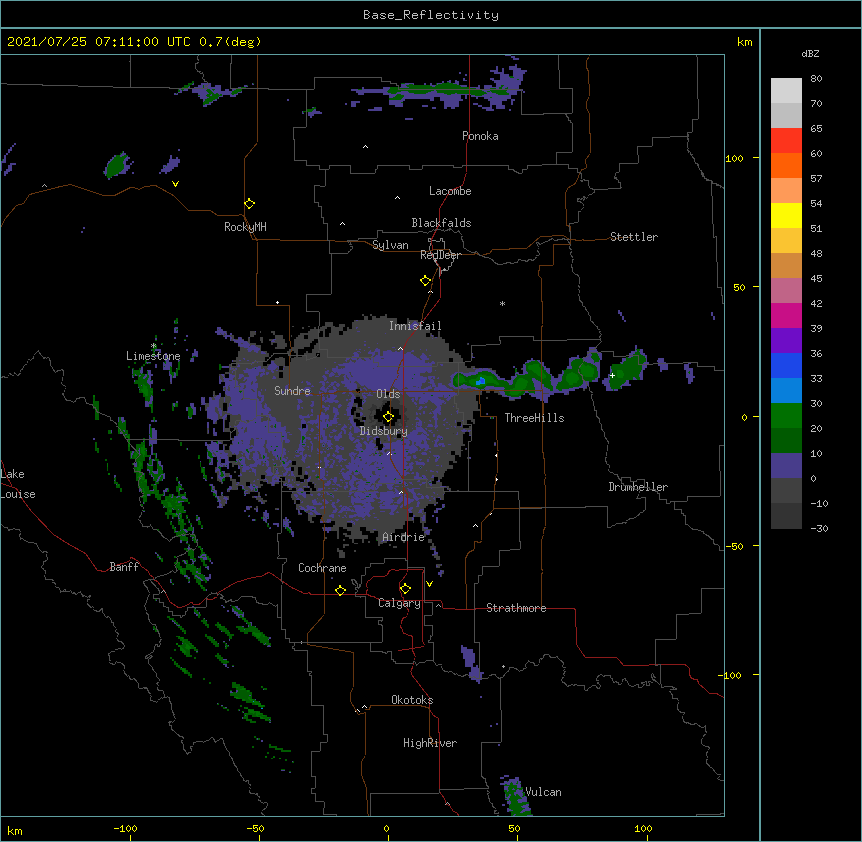862x842 pixels.
Task: Click the orange 57-60 dBZ legend swatch
Action: pyautogui.click(x=786, y=165)
